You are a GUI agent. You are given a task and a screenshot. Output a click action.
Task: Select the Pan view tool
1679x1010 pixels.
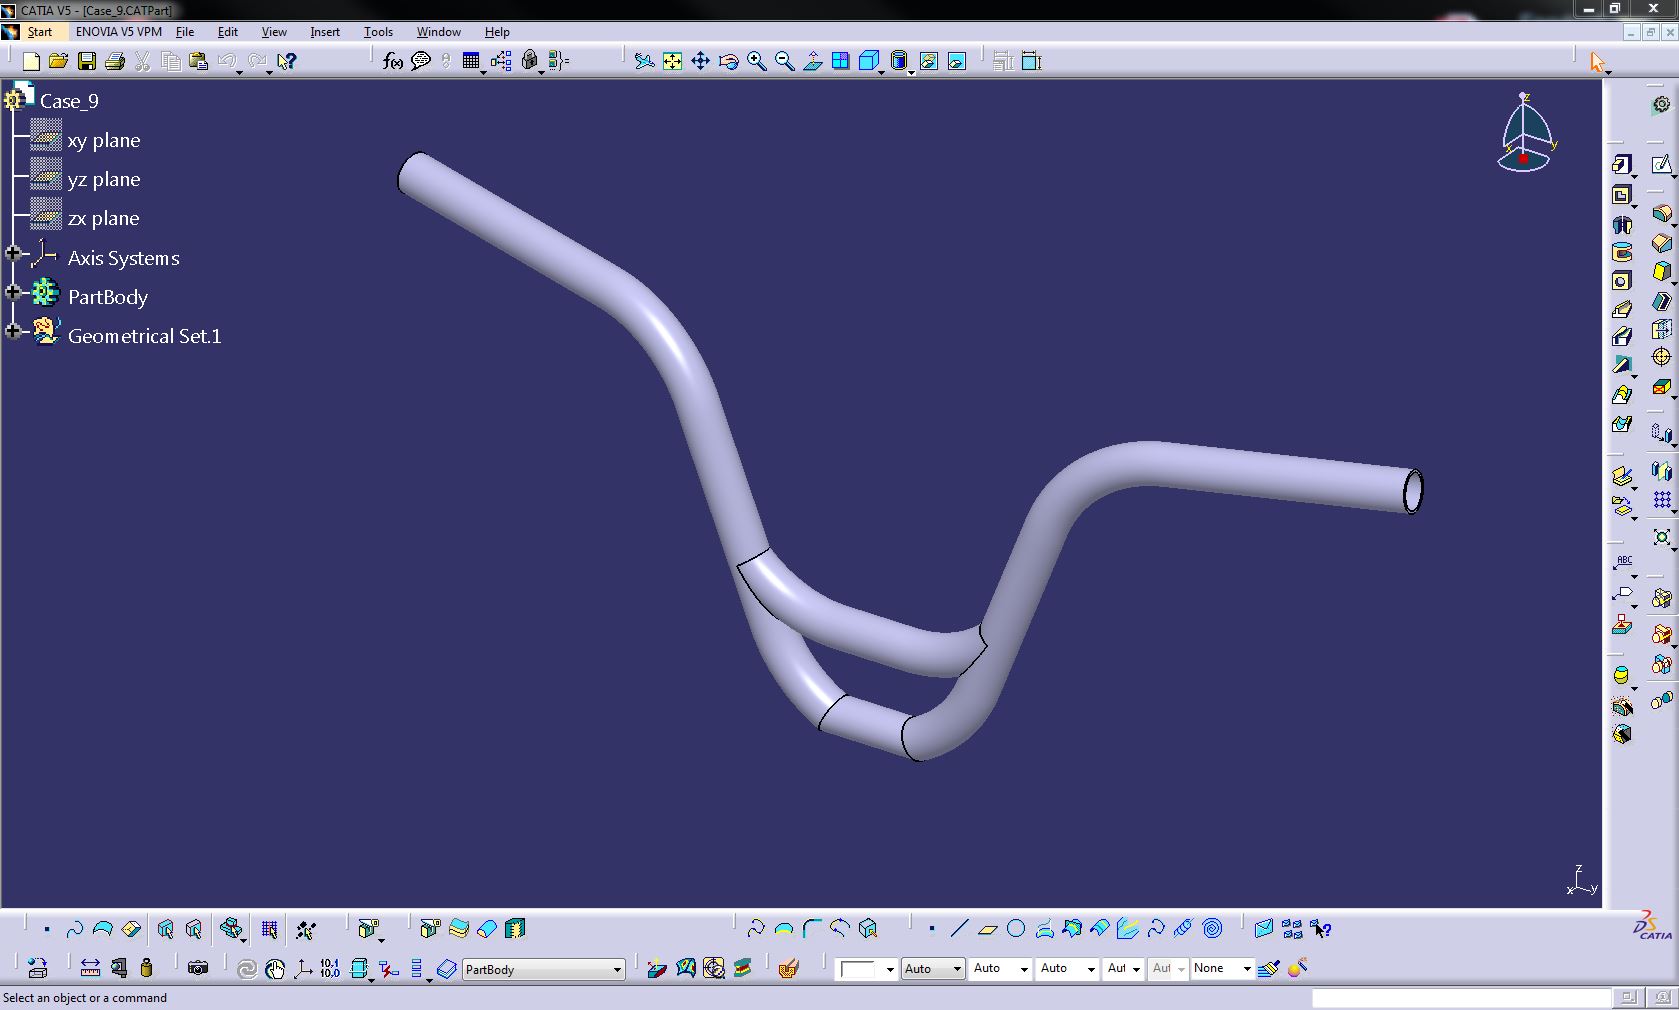pyautogui.click(x=701, y=61)
